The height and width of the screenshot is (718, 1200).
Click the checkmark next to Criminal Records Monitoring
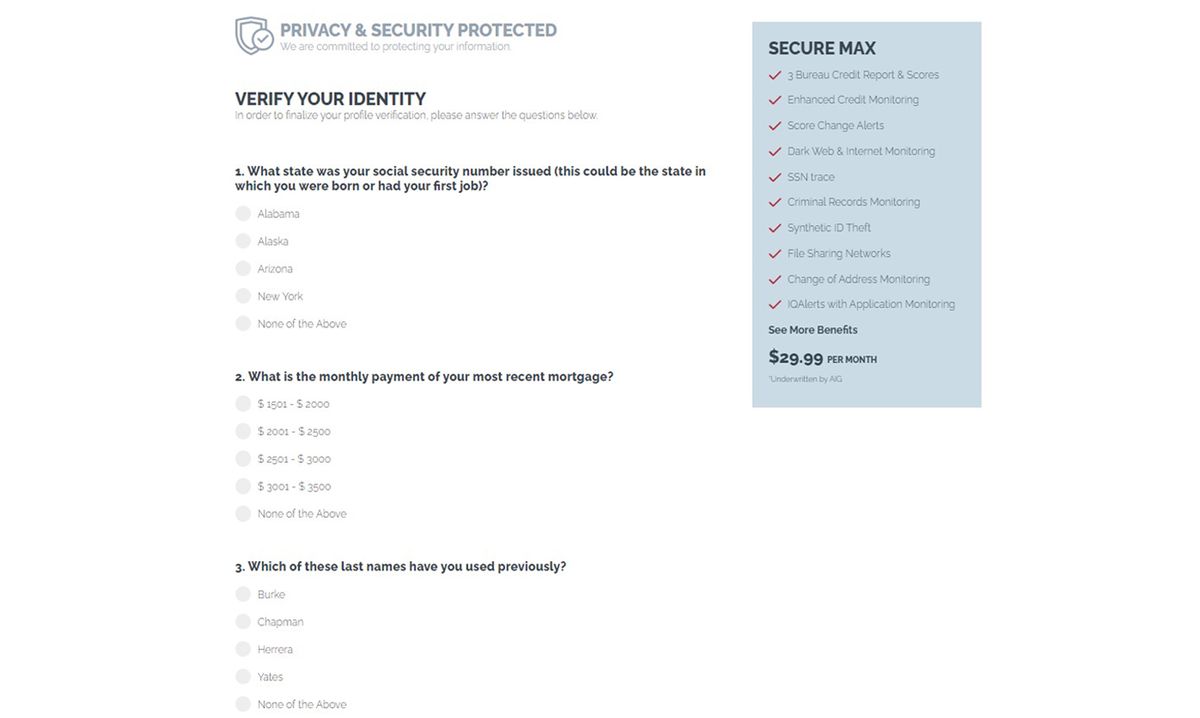click(x=774, y=202)
